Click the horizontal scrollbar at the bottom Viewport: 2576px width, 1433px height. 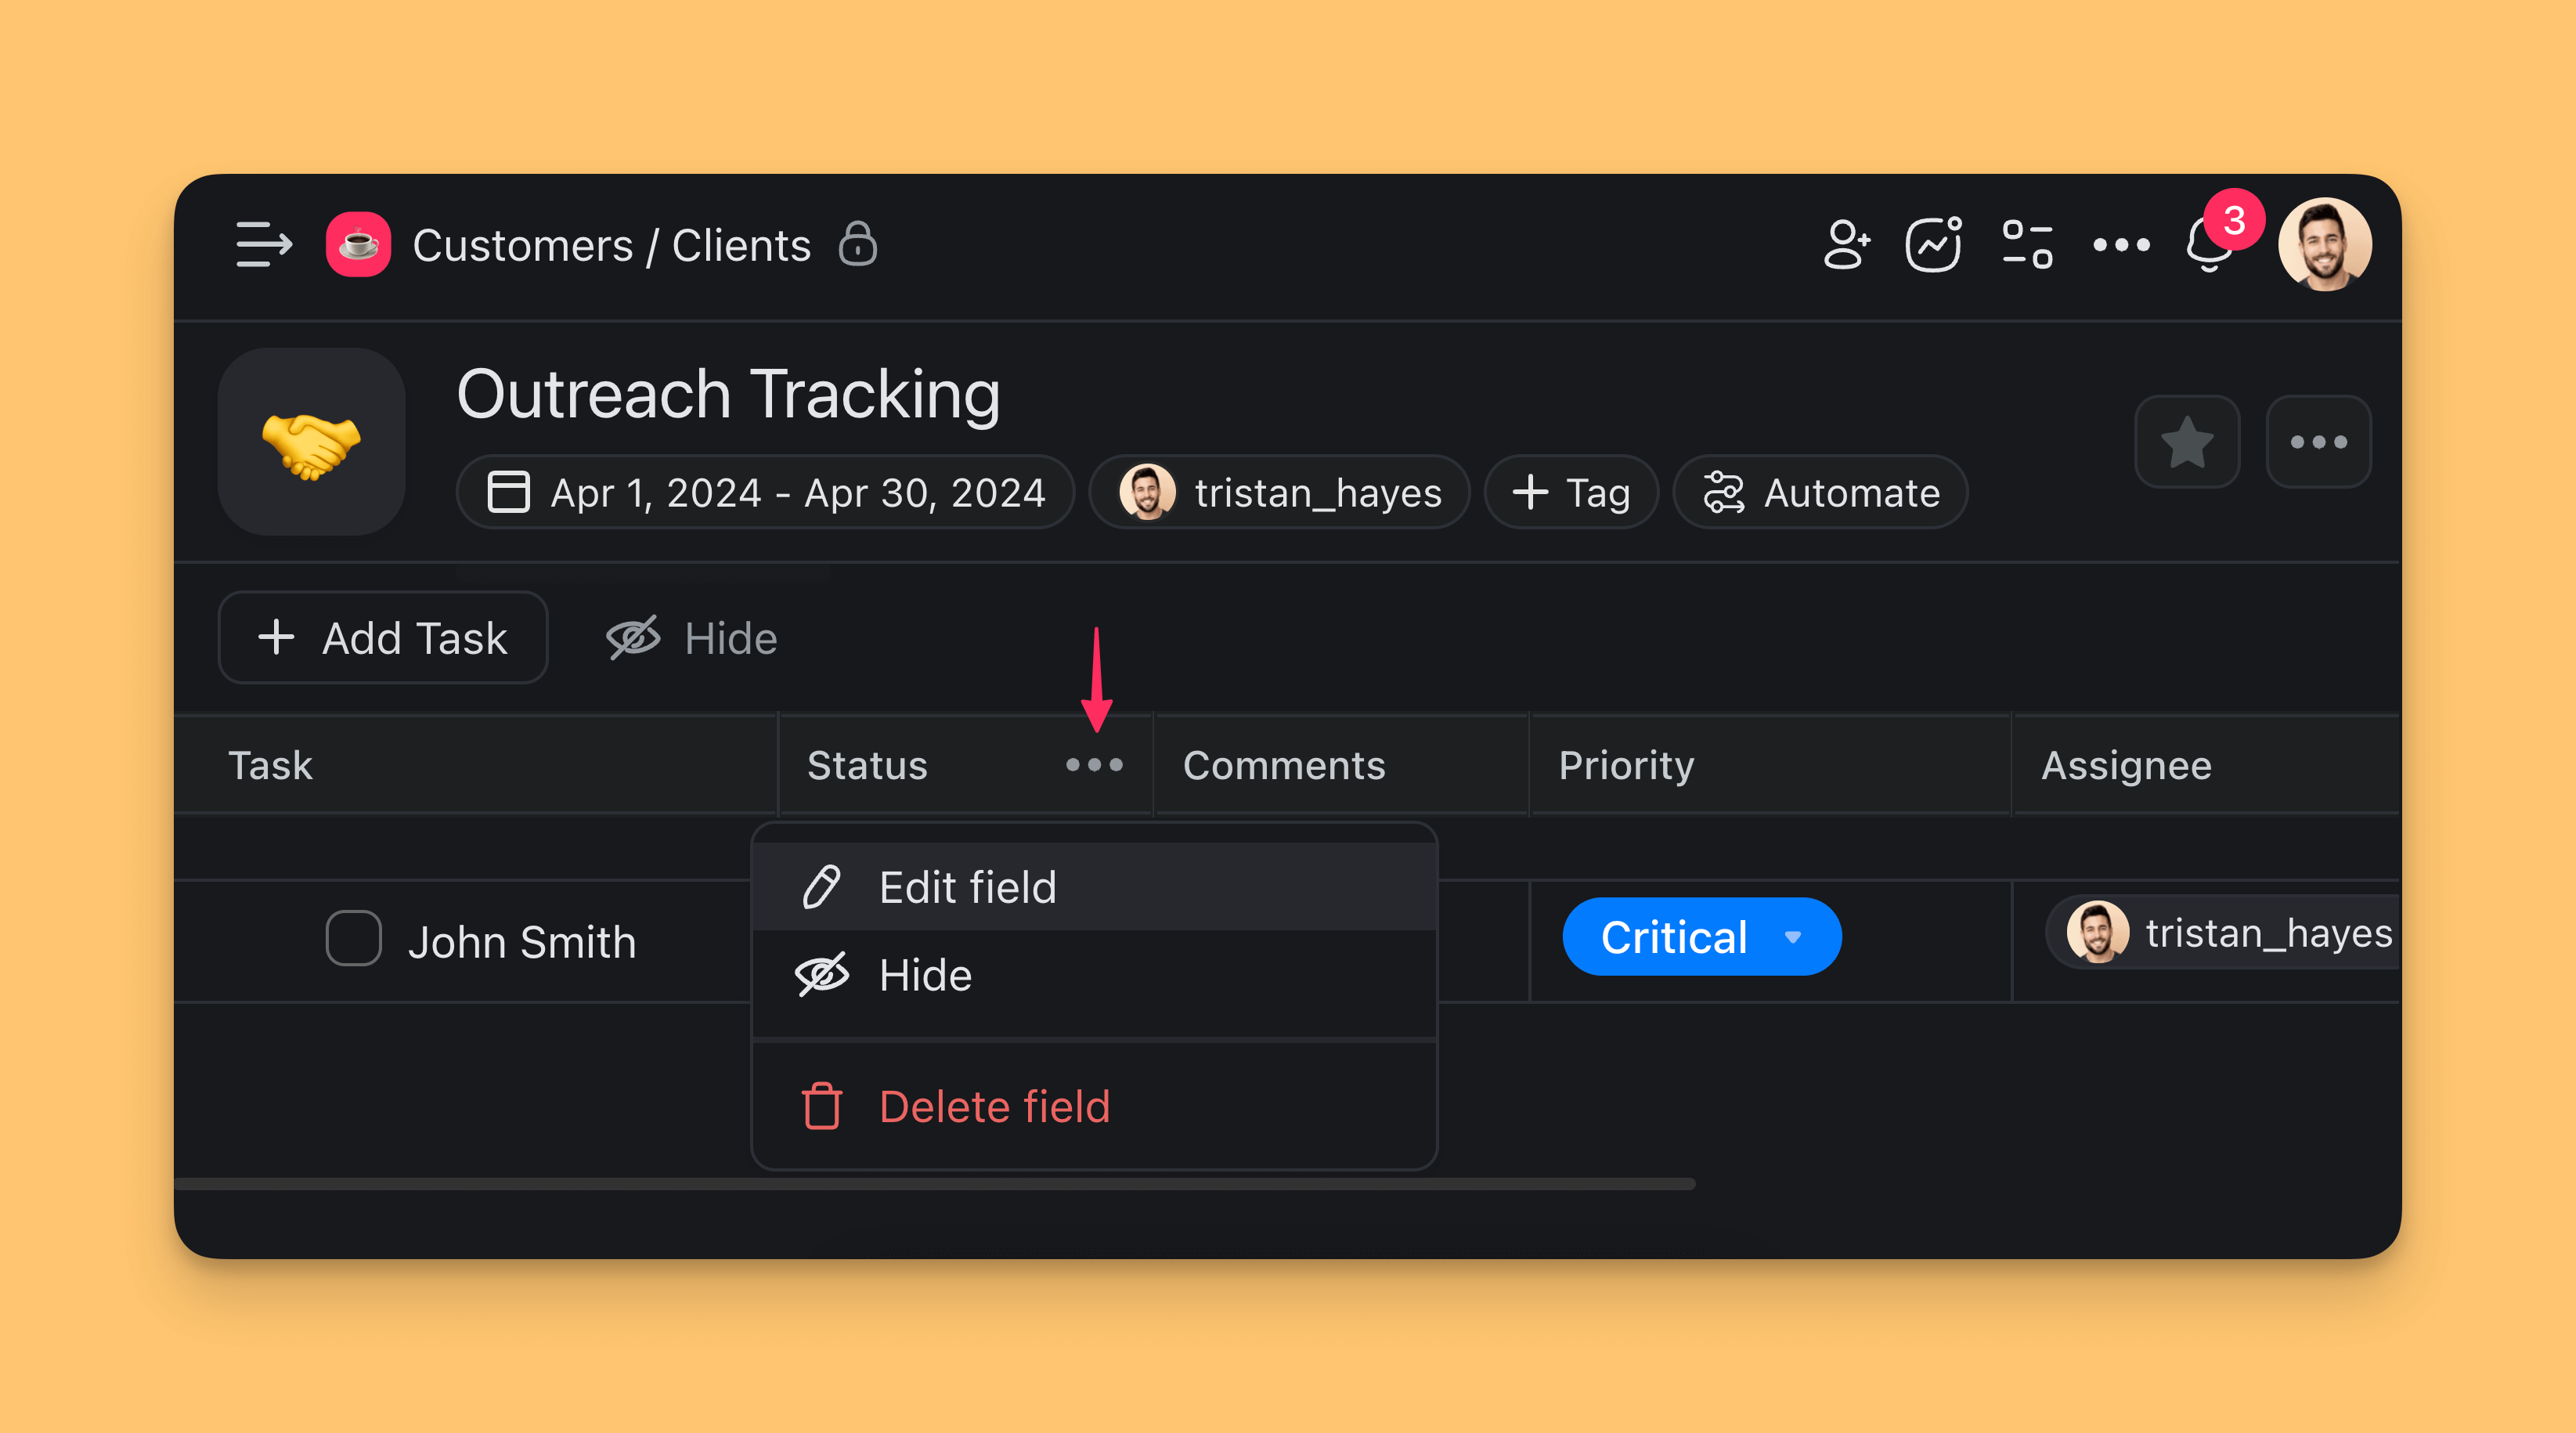click(934, 1184)
